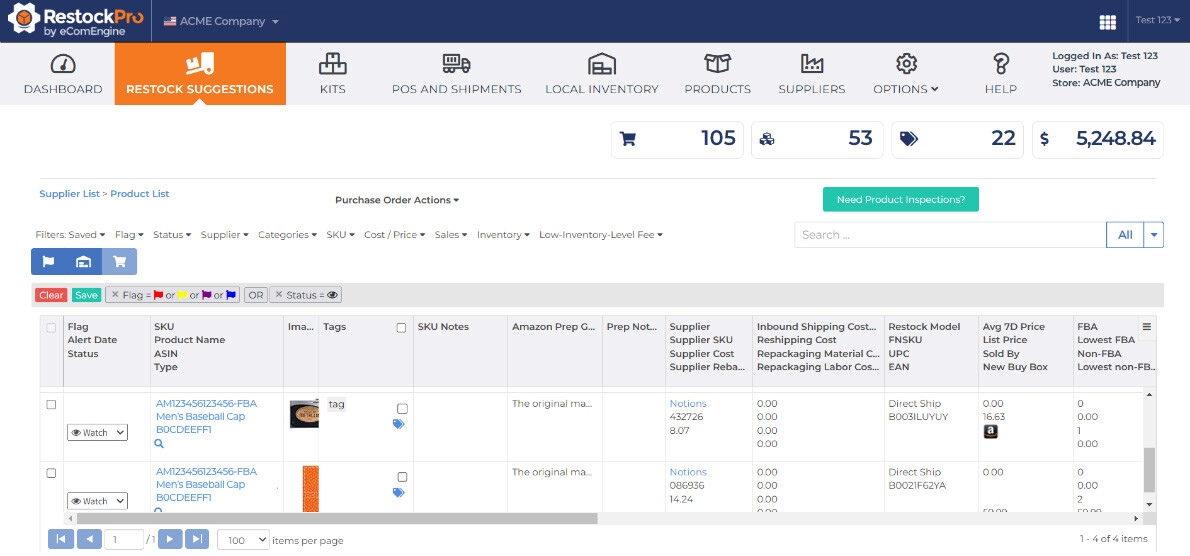
Task: Click the magnifier icon under first product ASIN
Action: coord(159,443)
